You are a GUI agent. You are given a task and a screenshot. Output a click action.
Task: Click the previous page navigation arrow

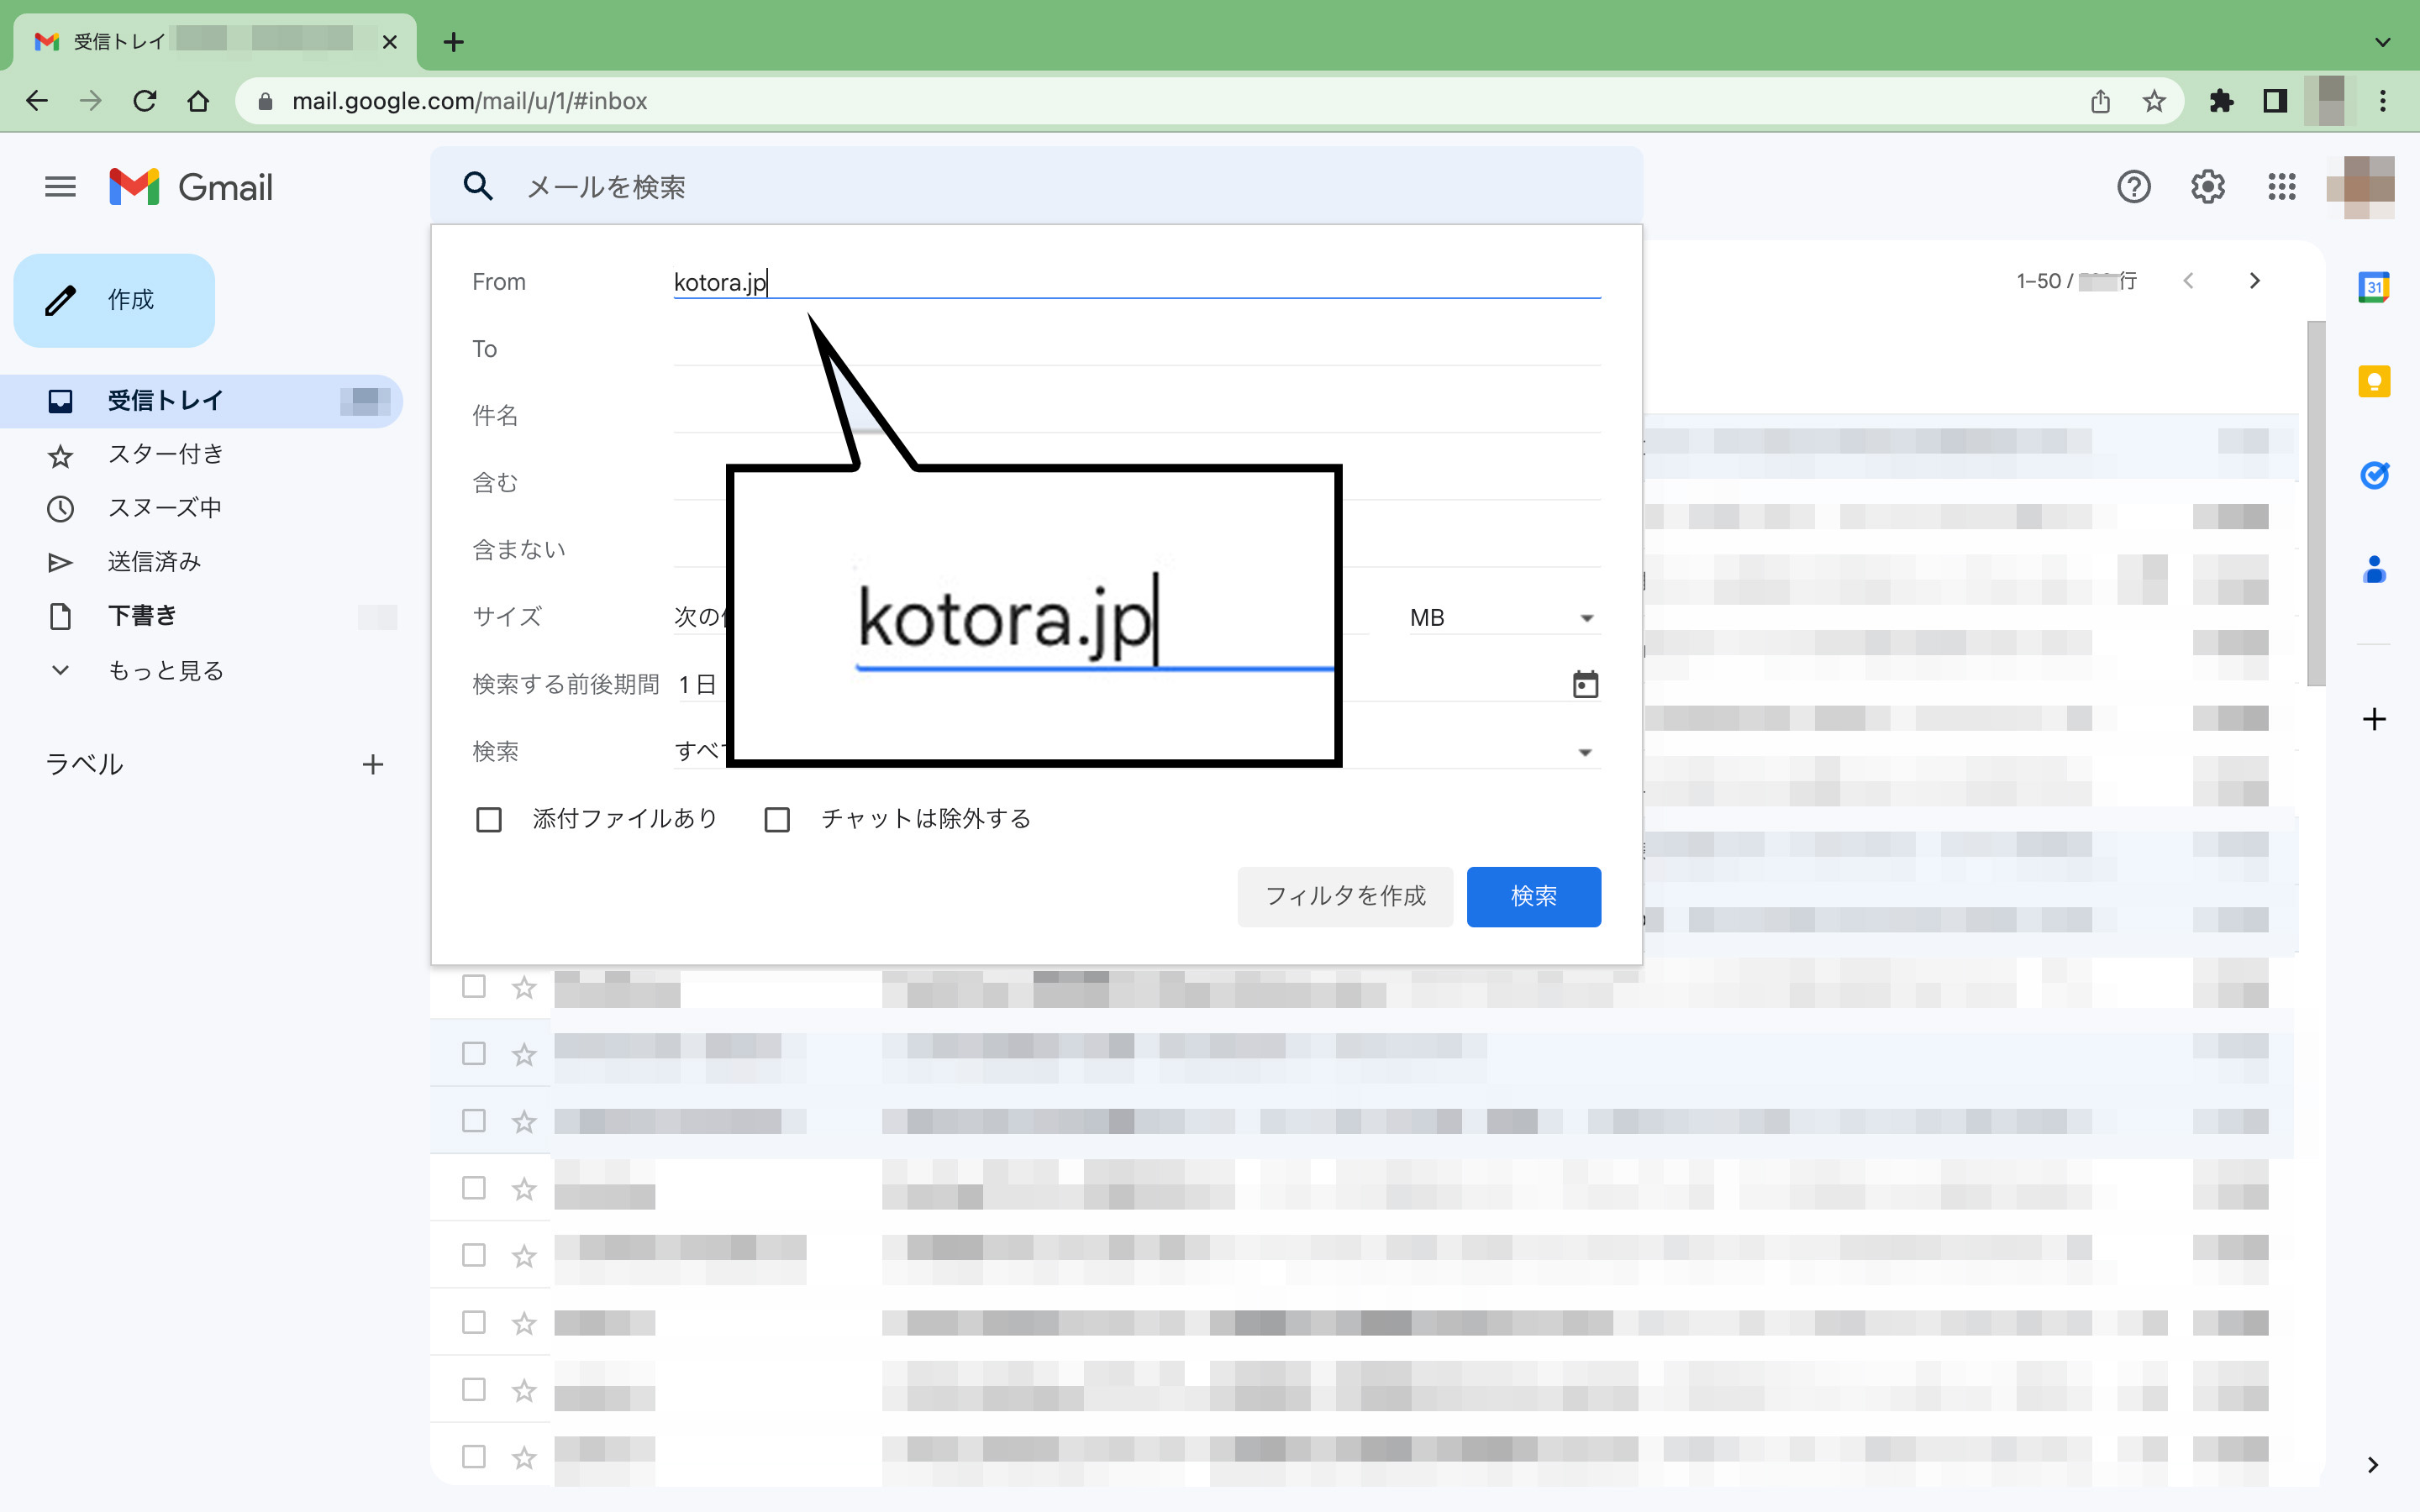point(2190,281)
